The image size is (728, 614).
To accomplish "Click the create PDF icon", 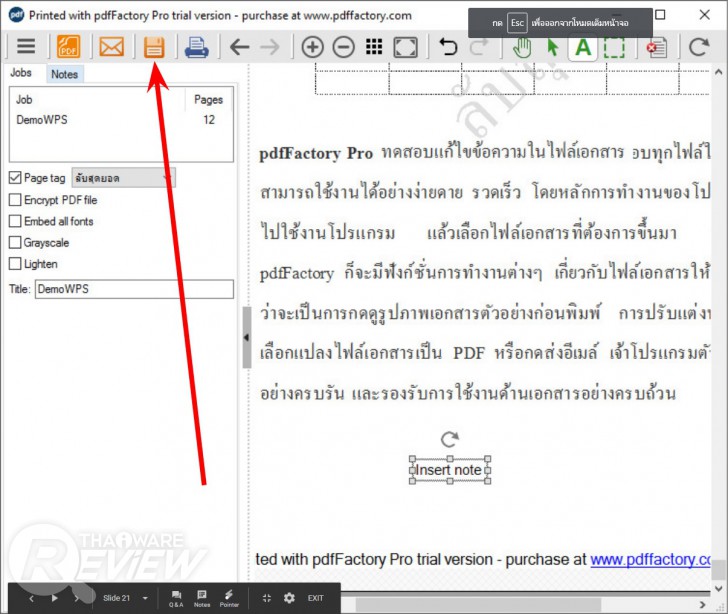I will (68, 46).
